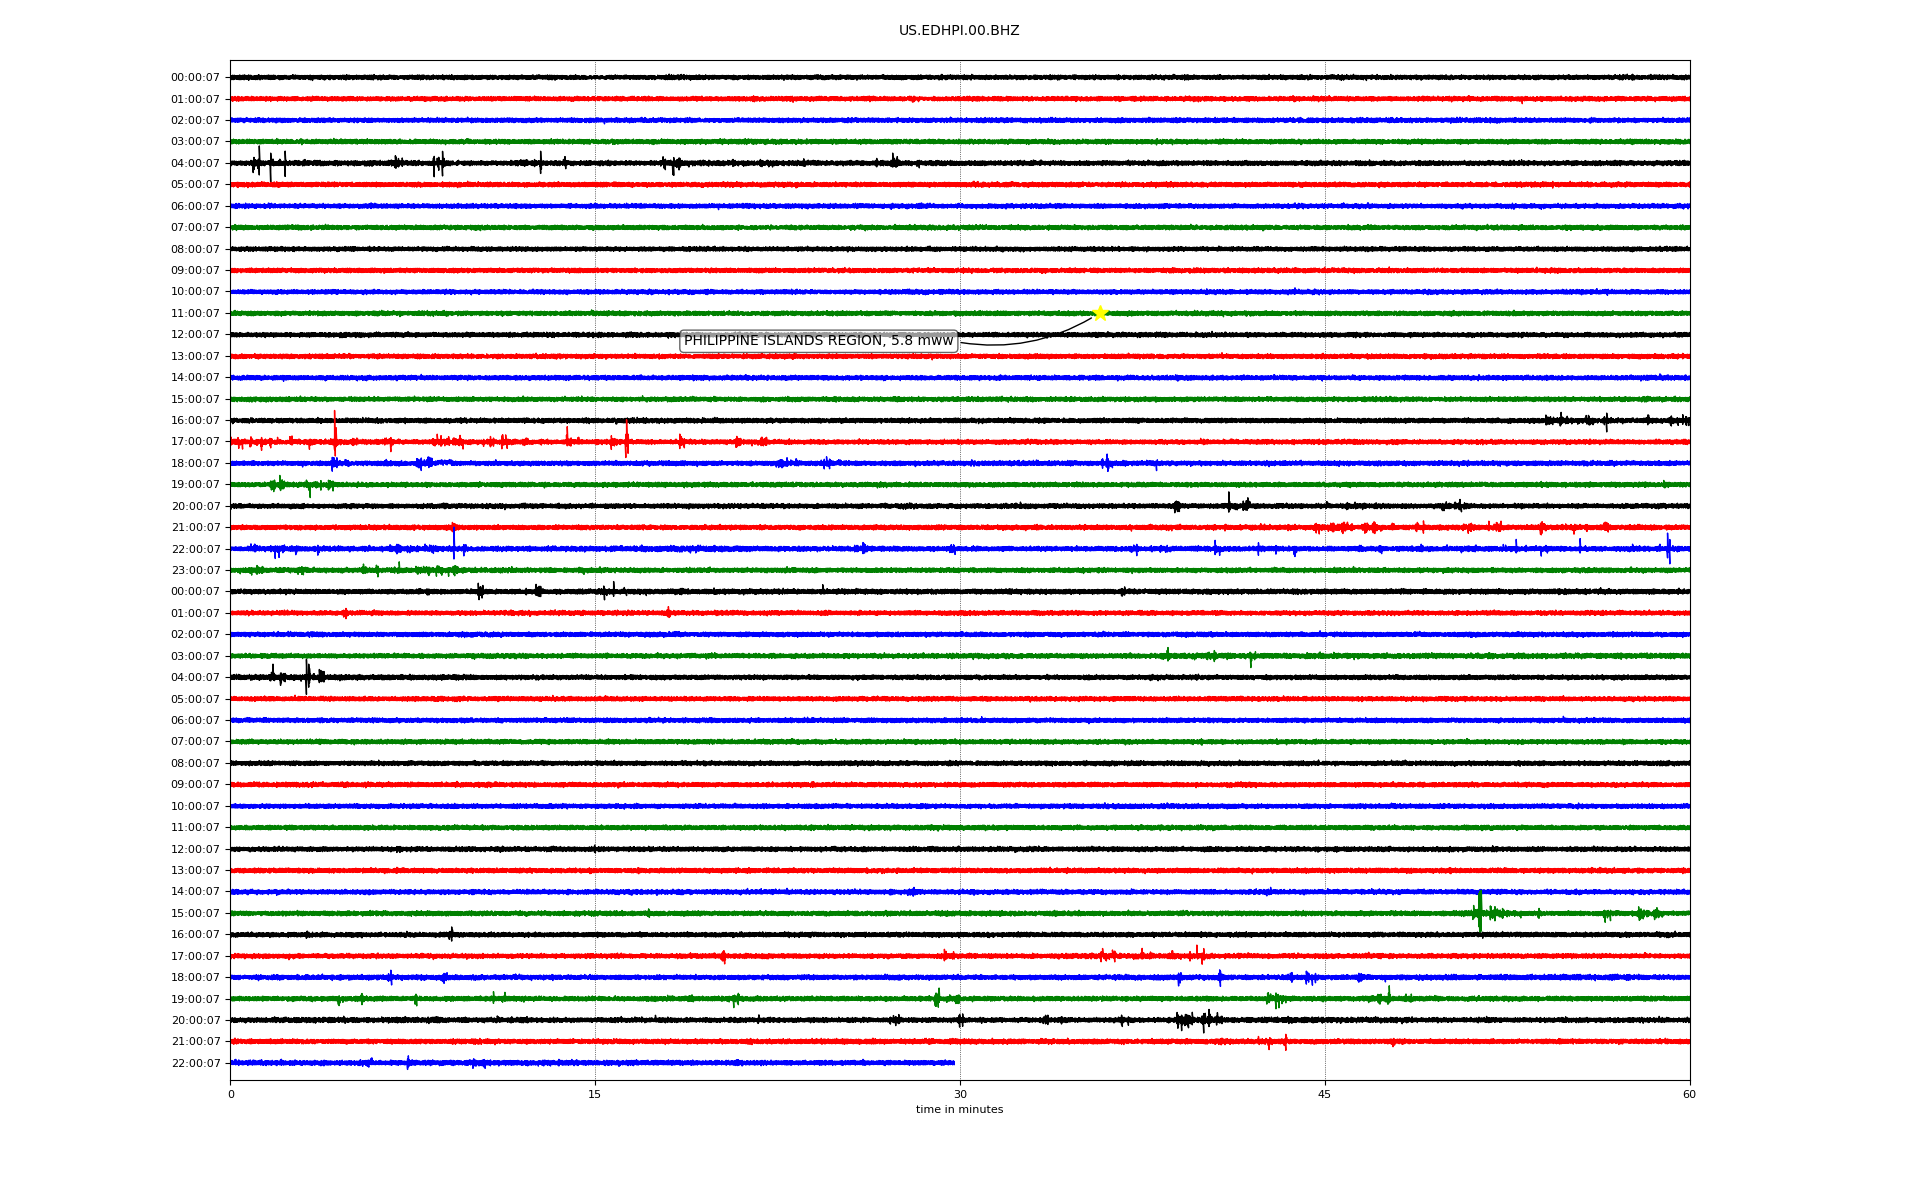The image size is (1920, 1200).
Task: Click the black burst on lower 04:00:07 trace
Action: (x=306, y=677)
